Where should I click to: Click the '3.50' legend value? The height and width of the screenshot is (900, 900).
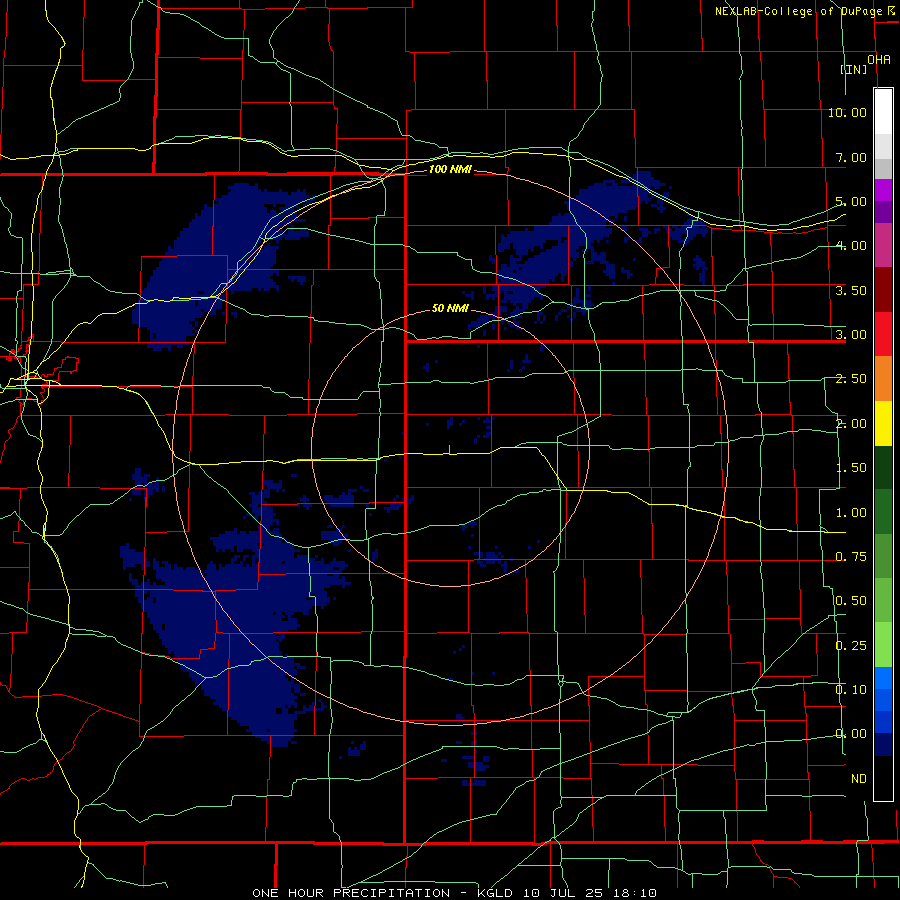pos(851,290)
